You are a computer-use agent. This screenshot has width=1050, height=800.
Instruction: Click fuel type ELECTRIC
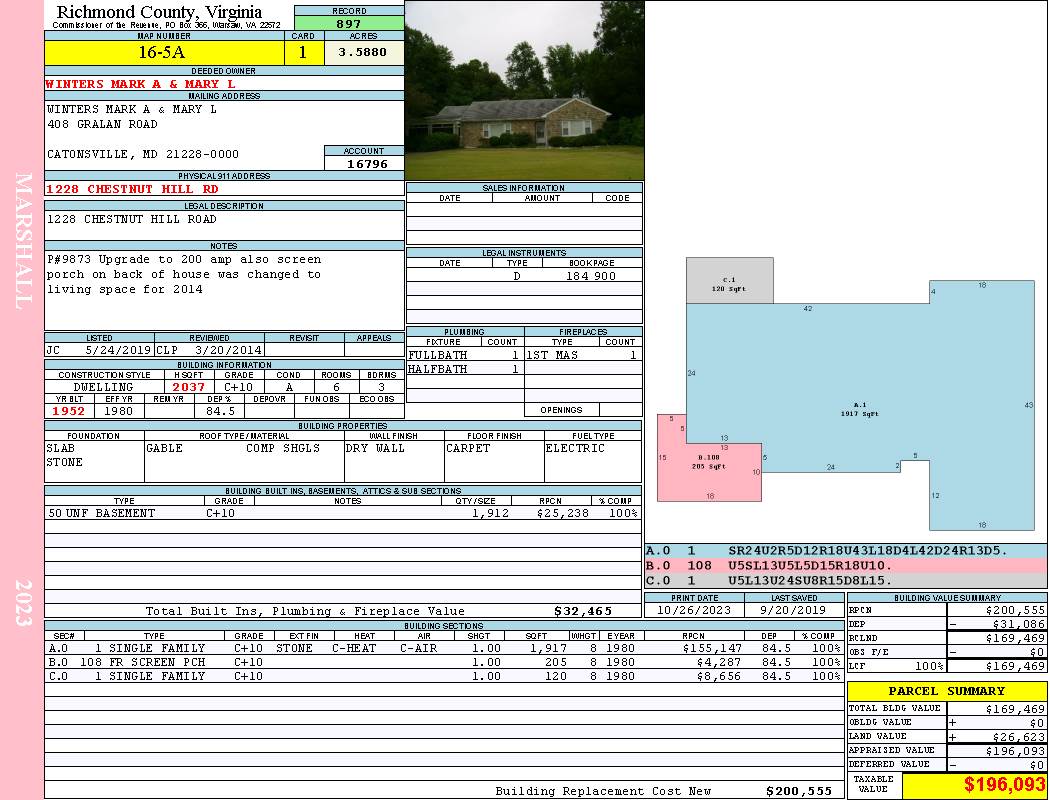coord(575,448)
